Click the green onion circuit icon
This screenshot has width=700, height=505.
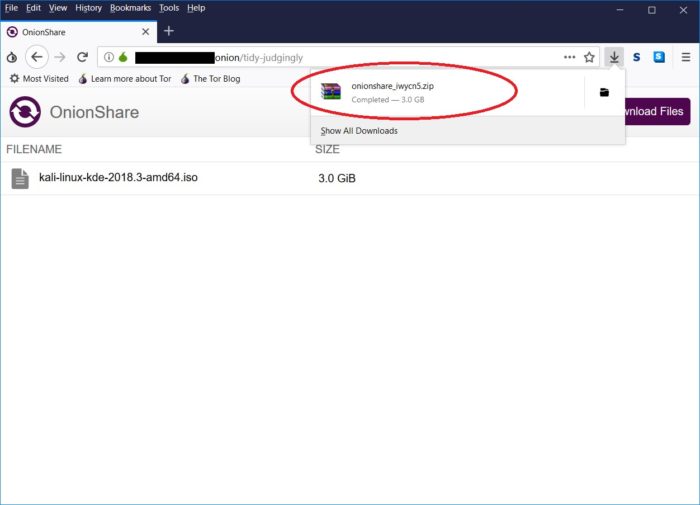point(123,57)
